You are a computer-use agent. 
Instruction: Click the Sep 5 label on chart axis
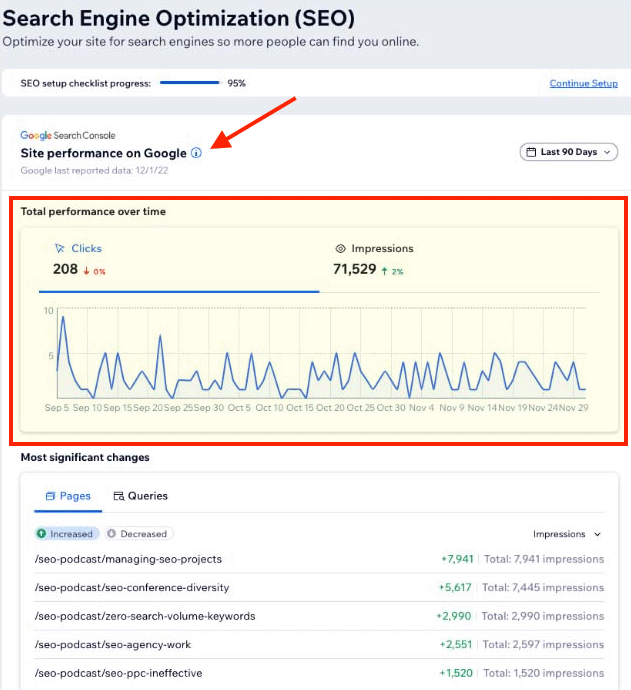click(57, 408)
